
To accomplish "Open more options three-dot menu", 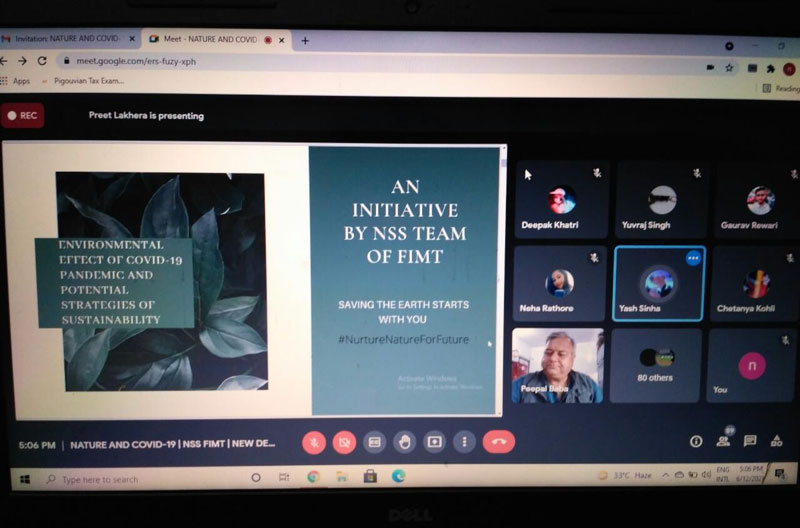I will click(x=464, y=441).
